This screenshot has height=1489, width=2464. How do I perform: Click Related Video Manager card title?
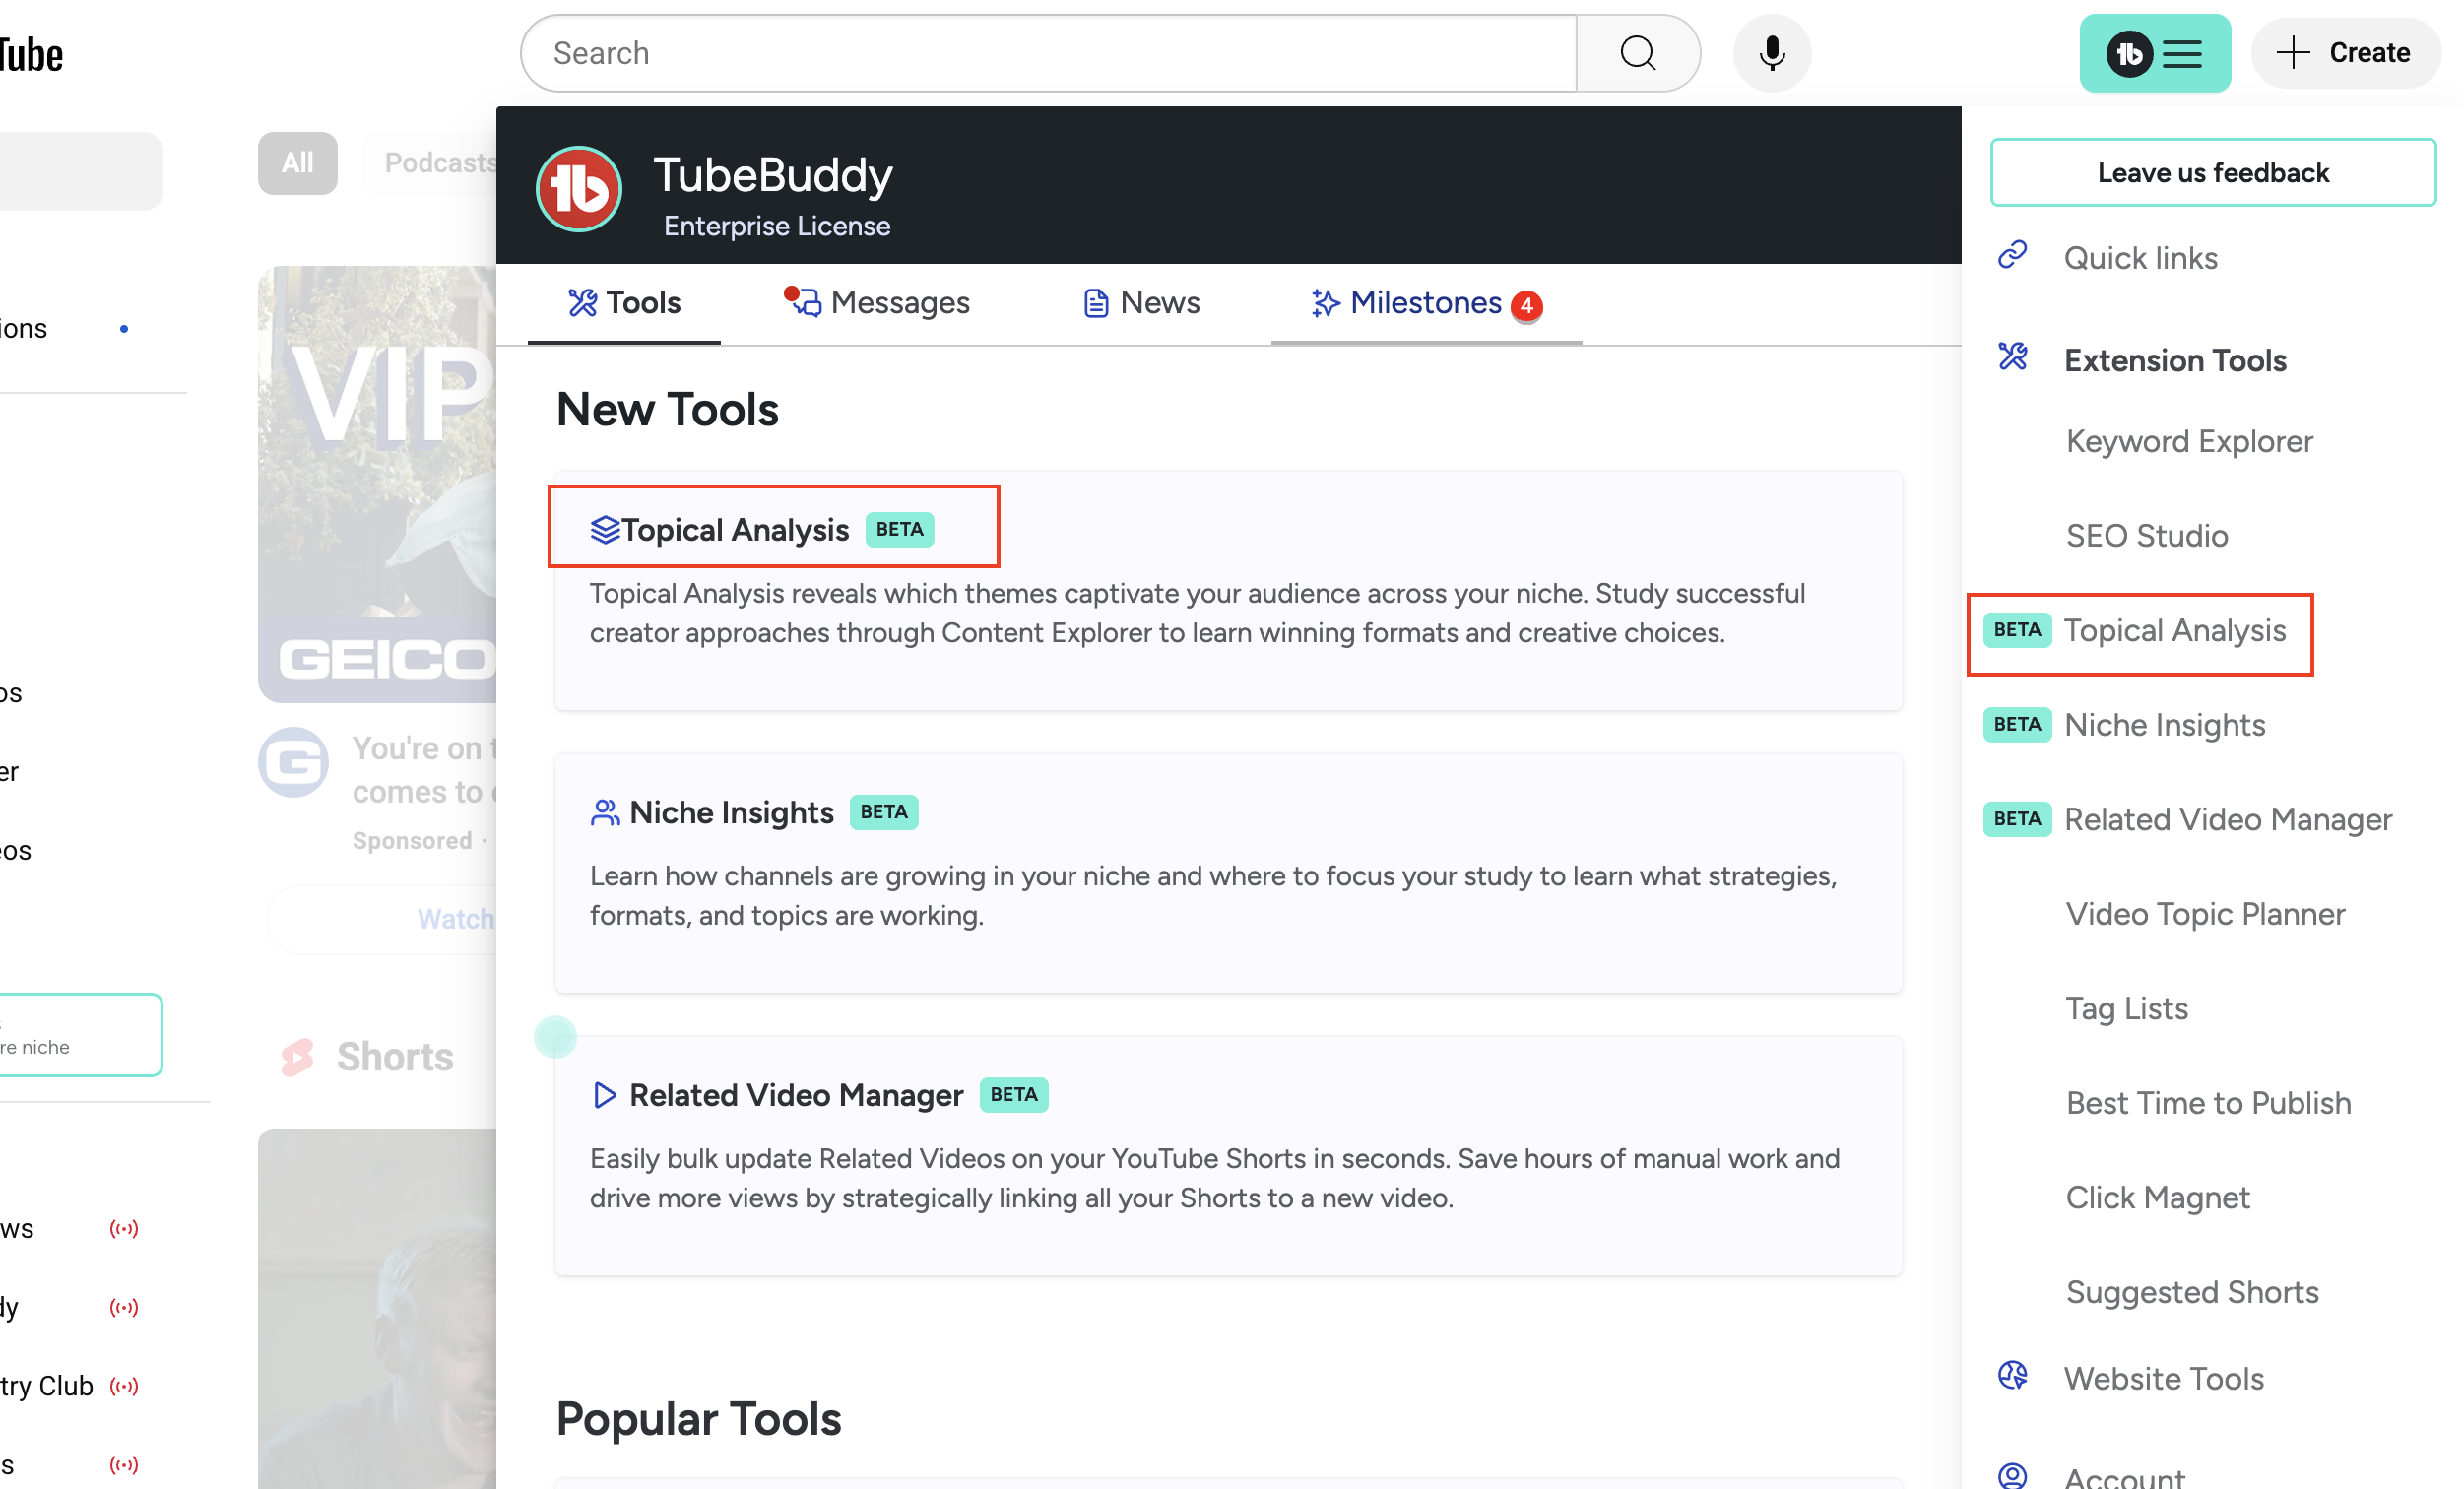796,1095
